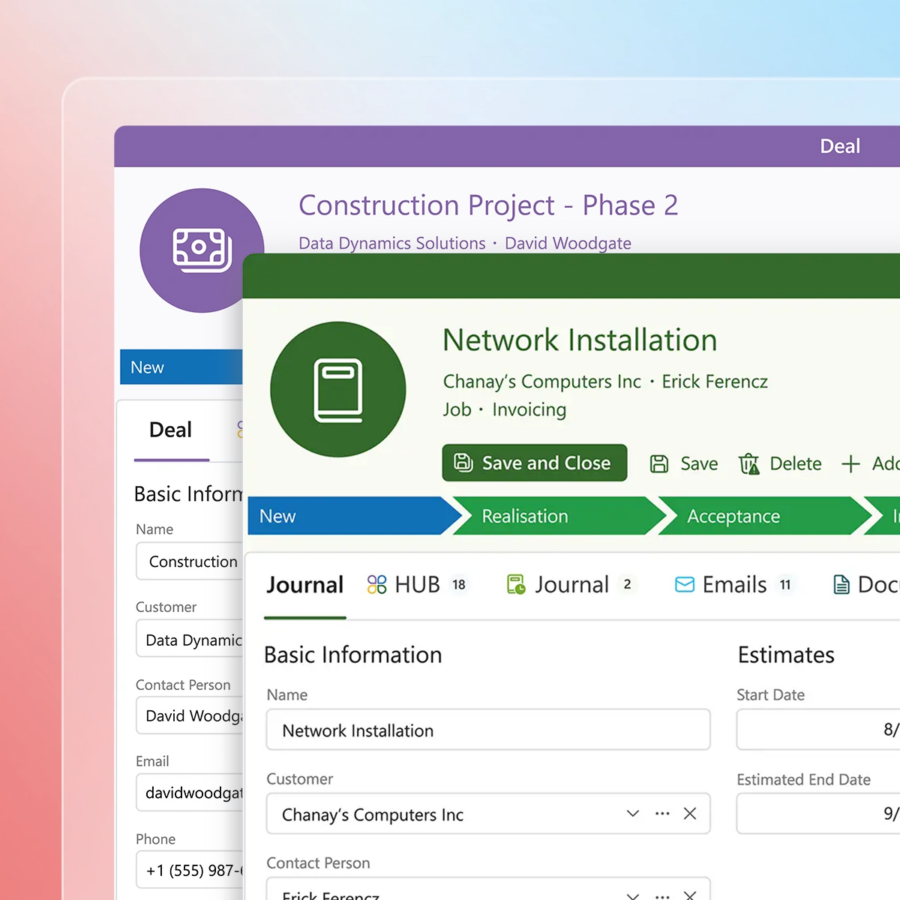
Task: Click the Basic Information heading in Network Installation
Action: (353, 655)
